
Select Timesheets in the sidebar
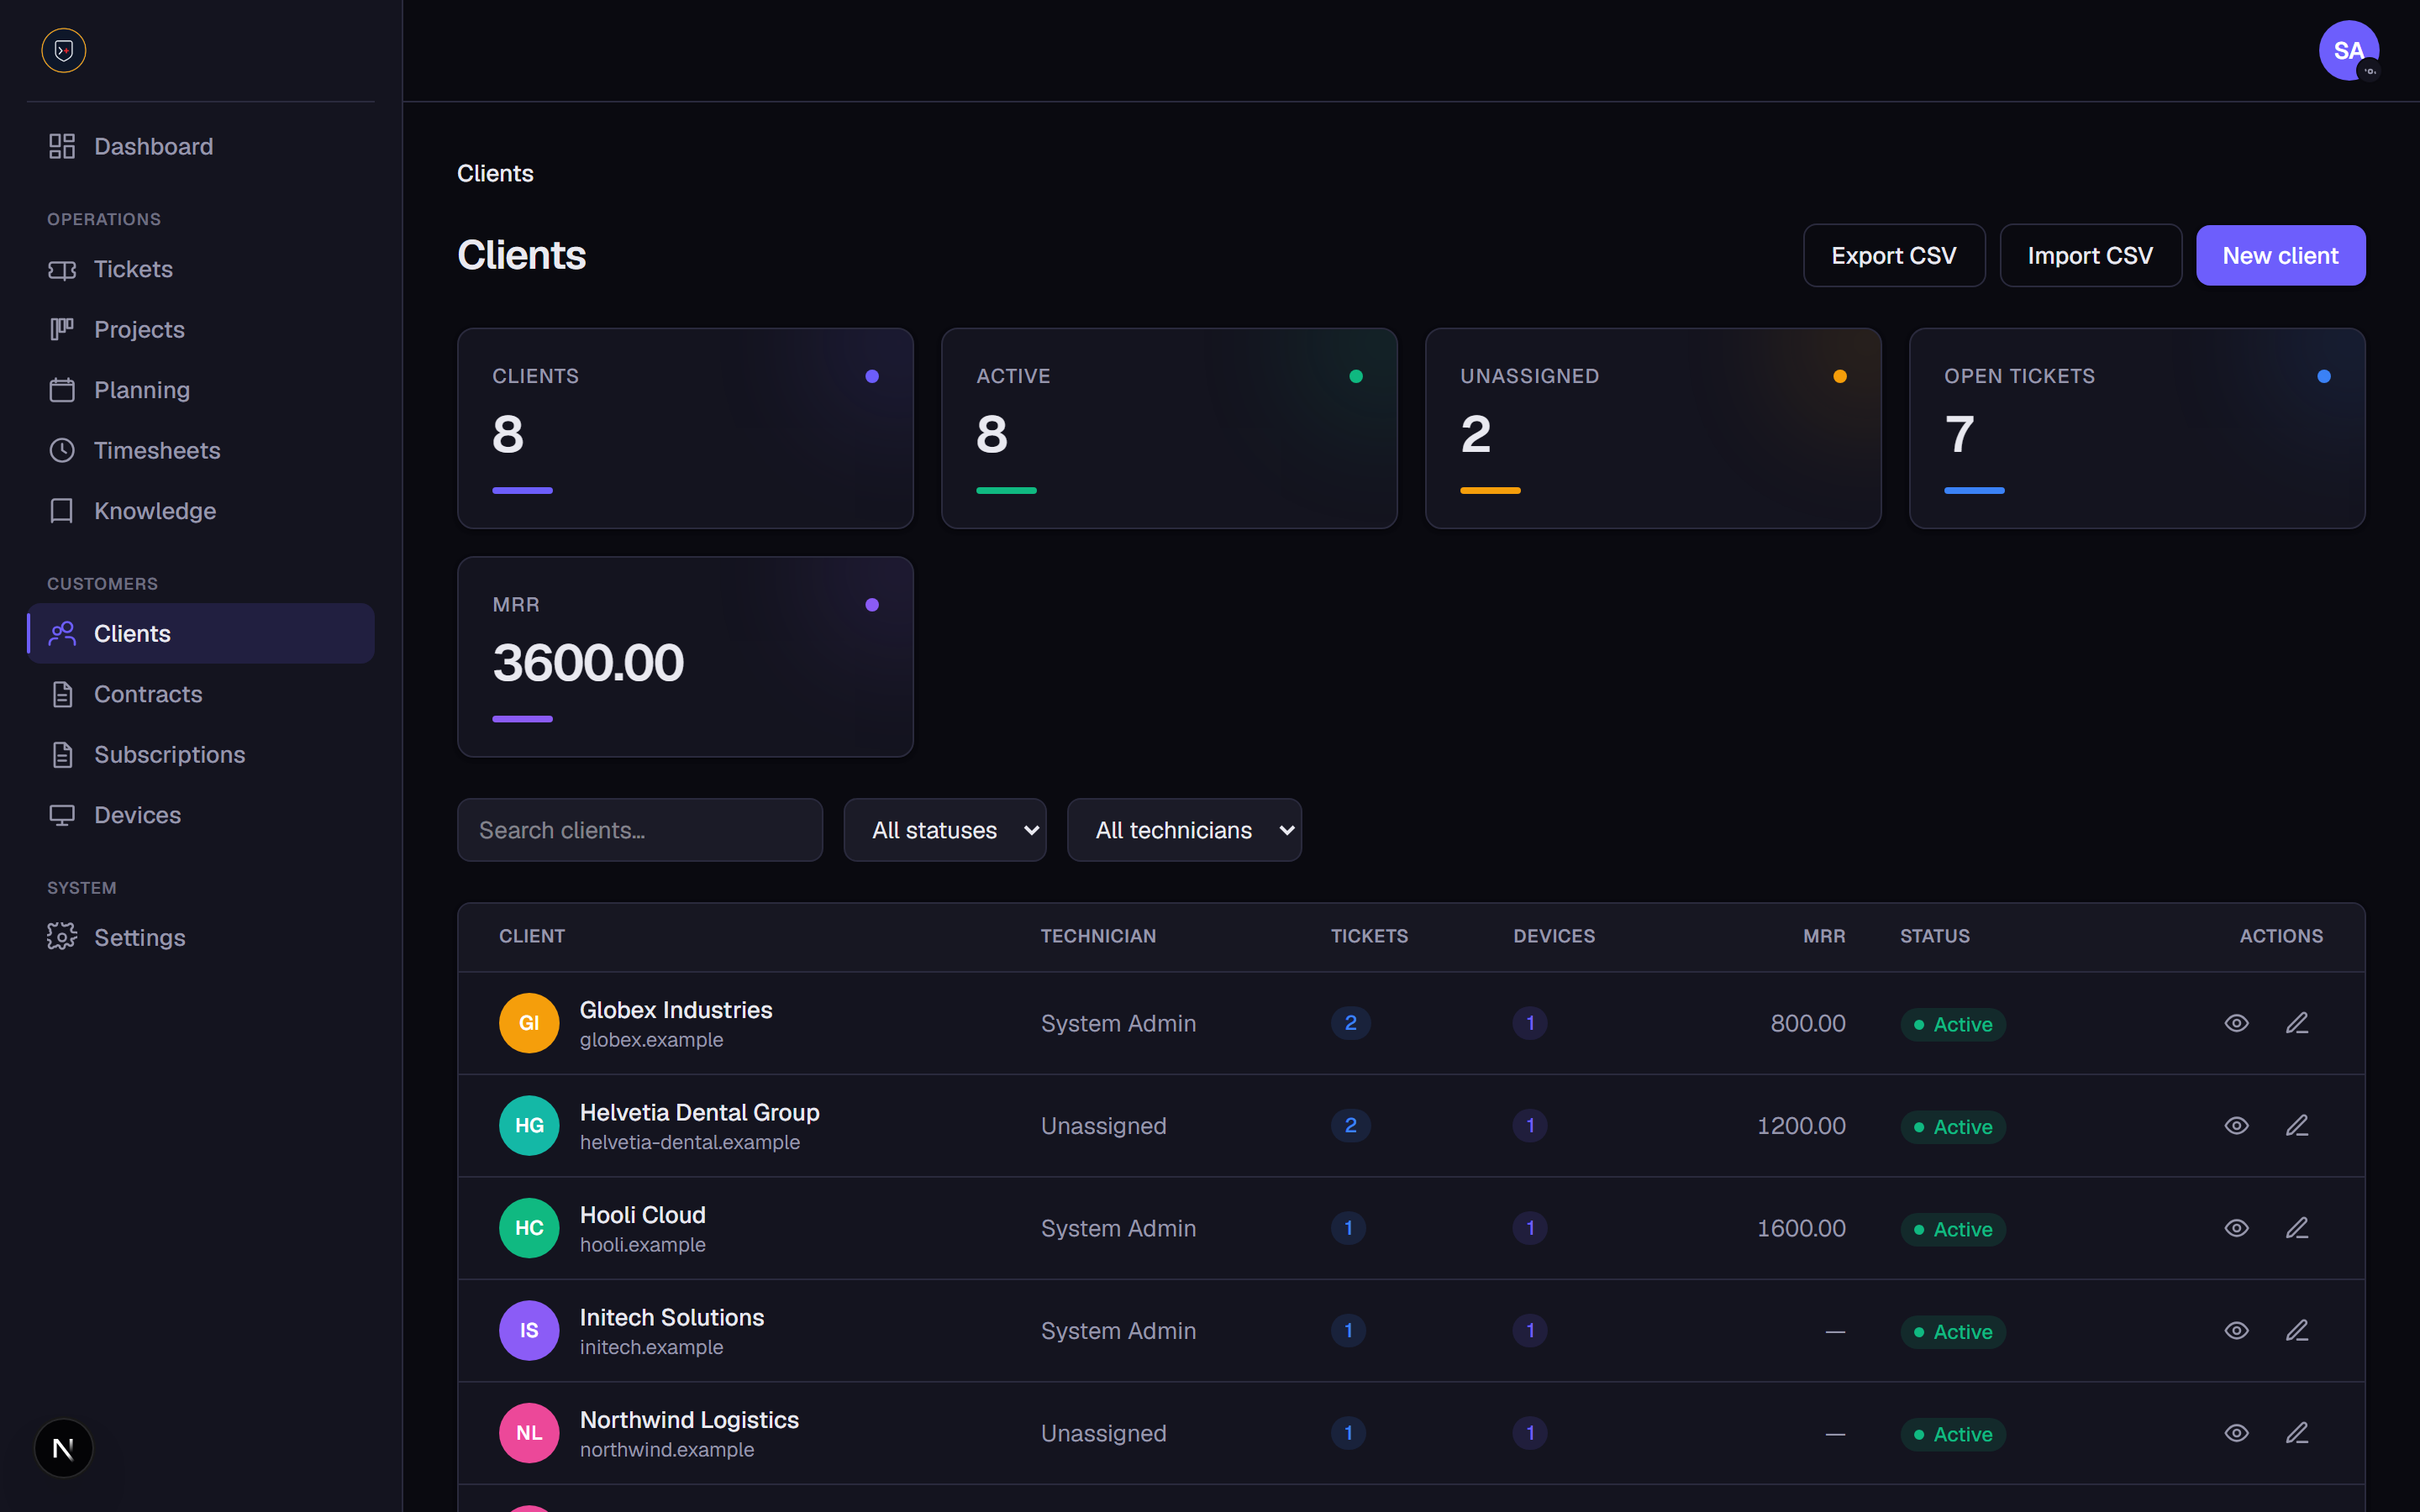[201, 450]
